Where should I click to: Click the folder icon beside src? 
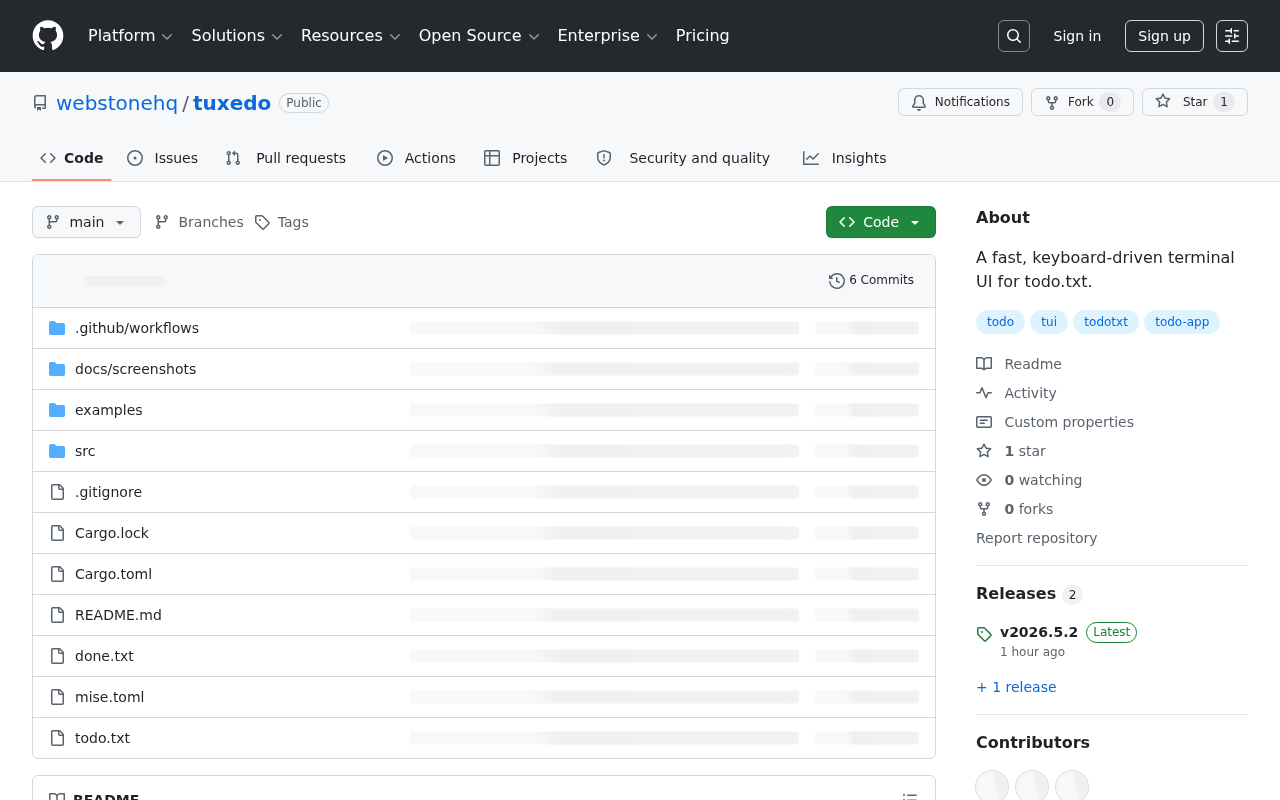57,451
